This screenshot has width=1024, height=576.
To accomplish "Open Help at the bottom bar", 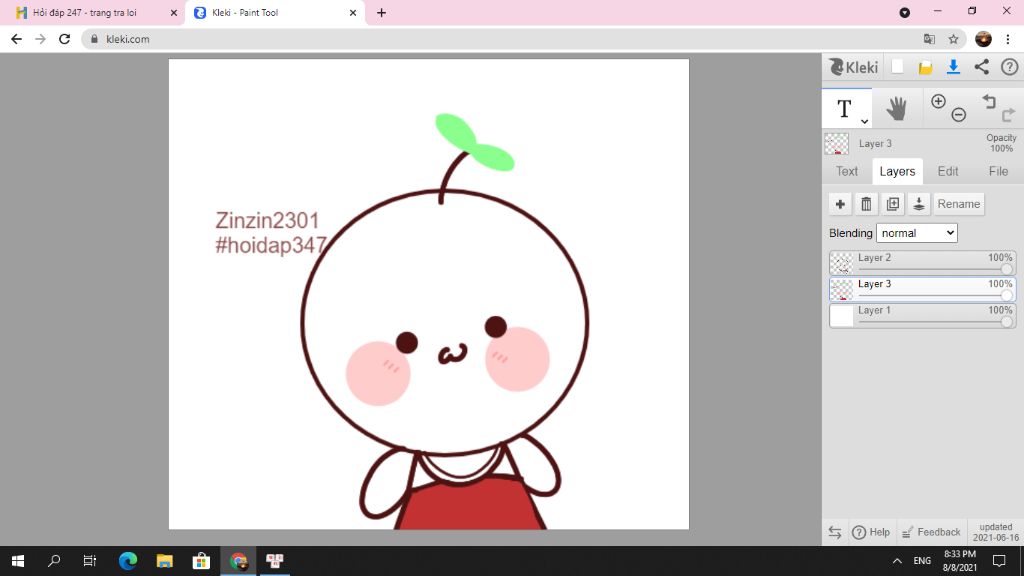I will point(871,532).
